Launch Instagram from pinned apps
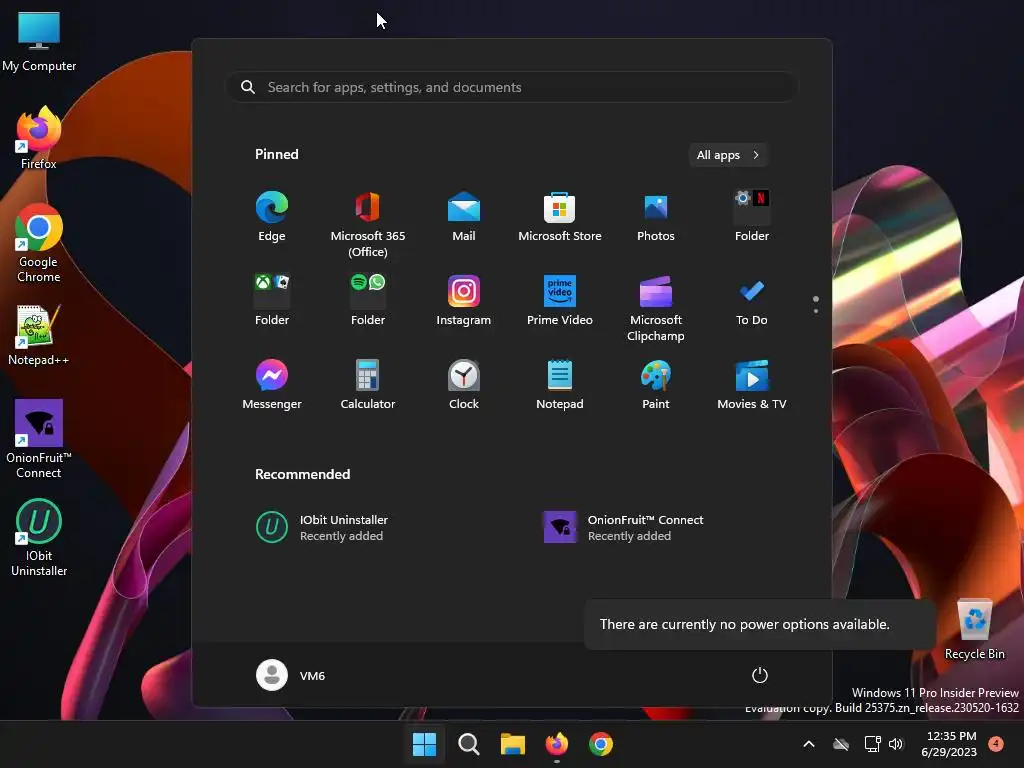The width and height of the screenshot is (1024, 768). 464,301
